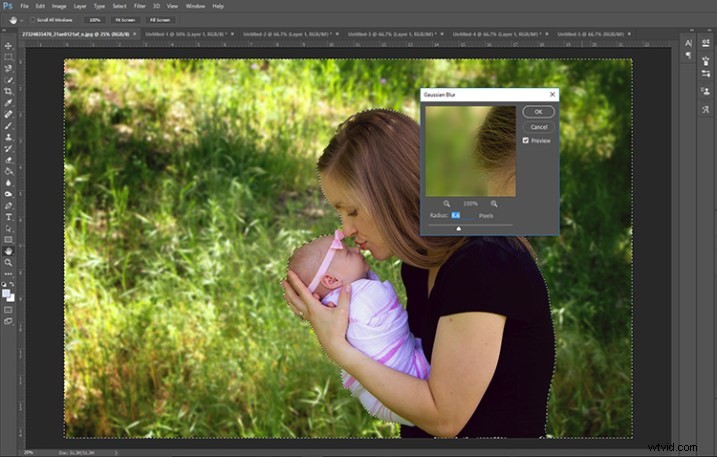Select the Path Selection tool
This screenshot has height=457, width=717.
(x=8, y=228)
